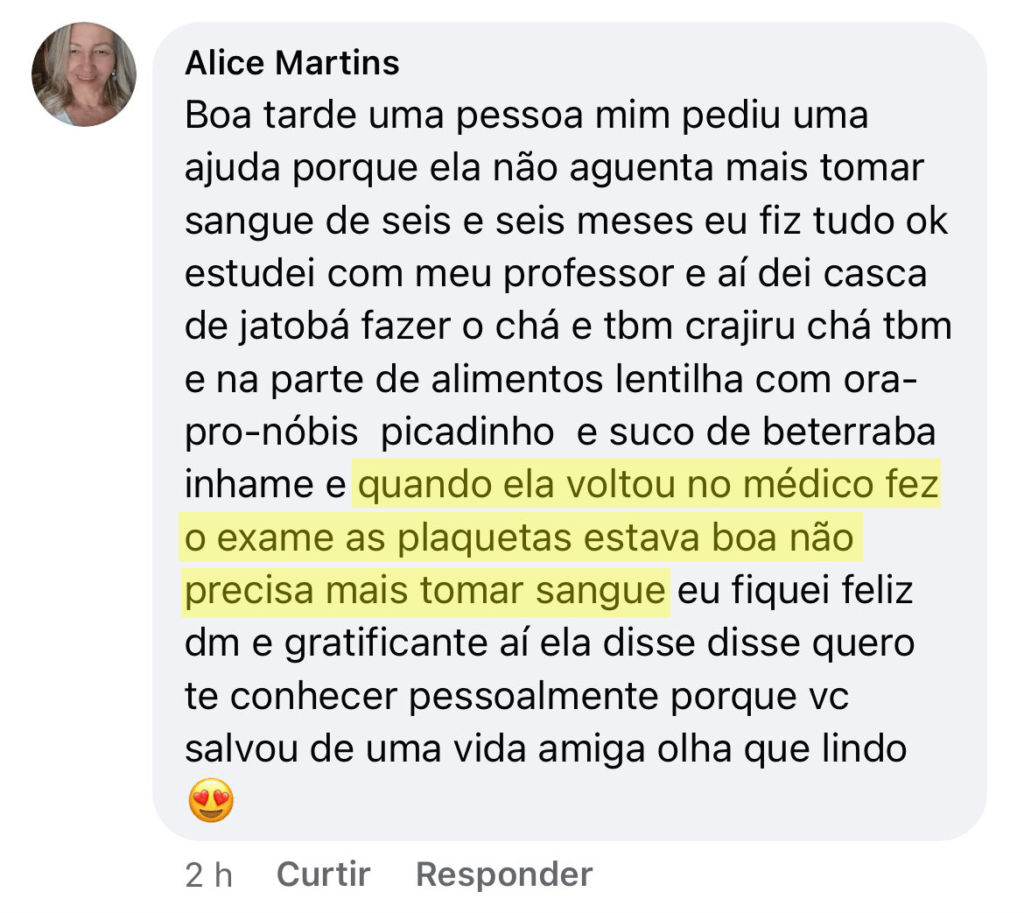
Task: Click the highlighted text 'quando ela voltou no médico fez'
Action: point(648,485)
